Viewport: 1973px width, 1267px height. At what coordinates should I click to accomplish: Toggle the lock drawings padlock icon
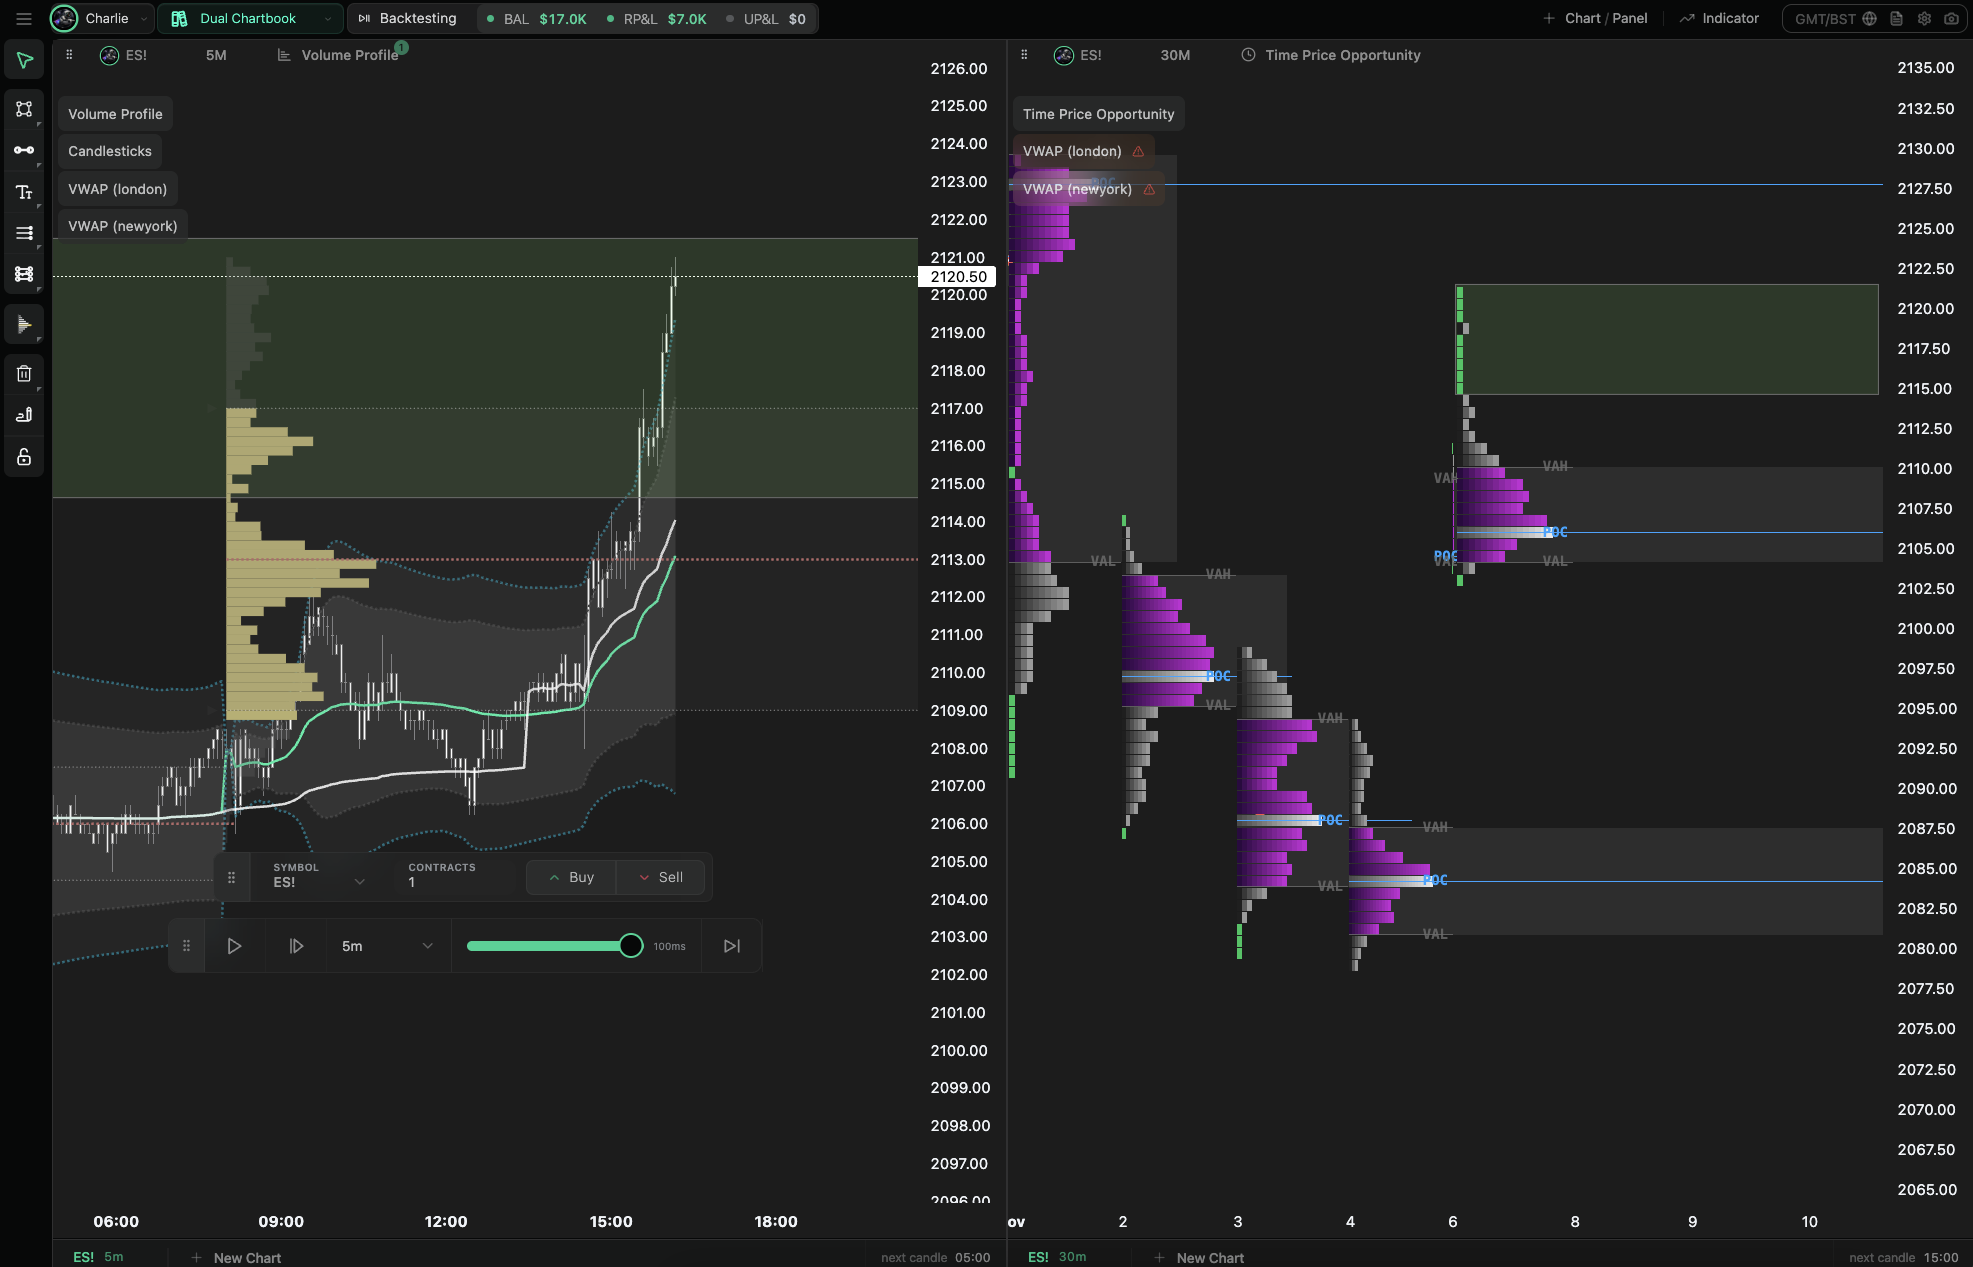pos(24,457)
